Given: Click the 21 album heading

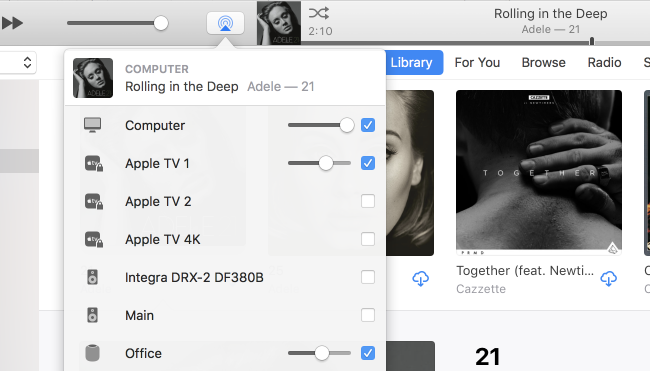Looking at the screenshot, I should [488, 356].
